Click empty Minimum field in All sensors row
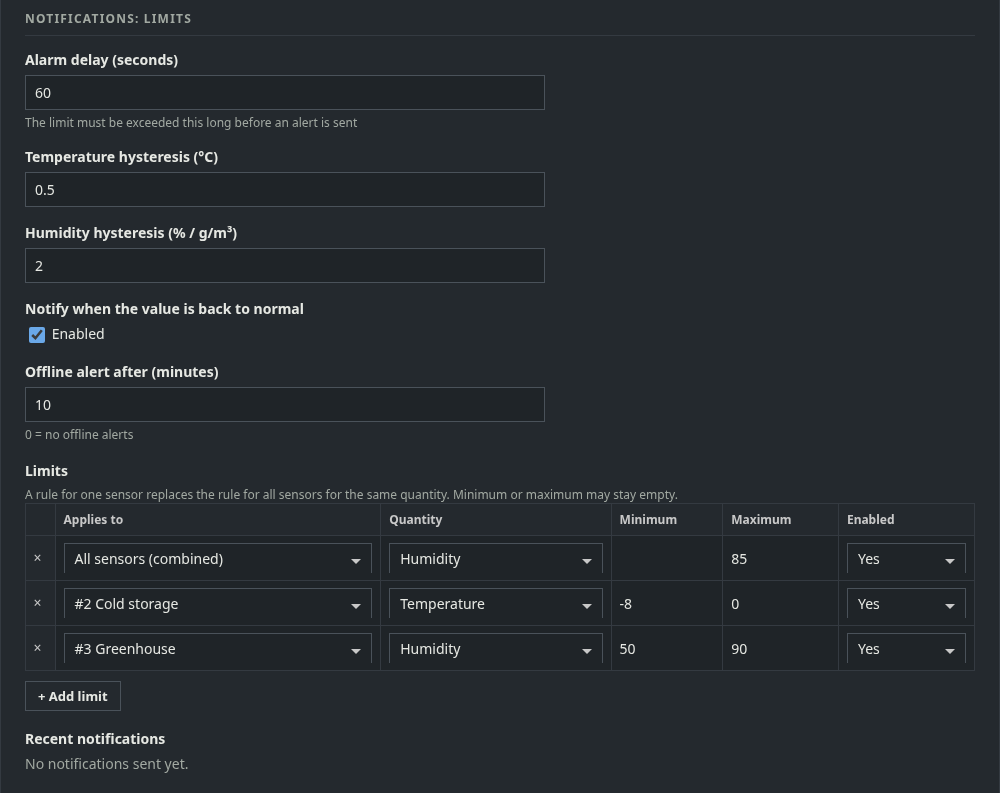 (666, 559)
